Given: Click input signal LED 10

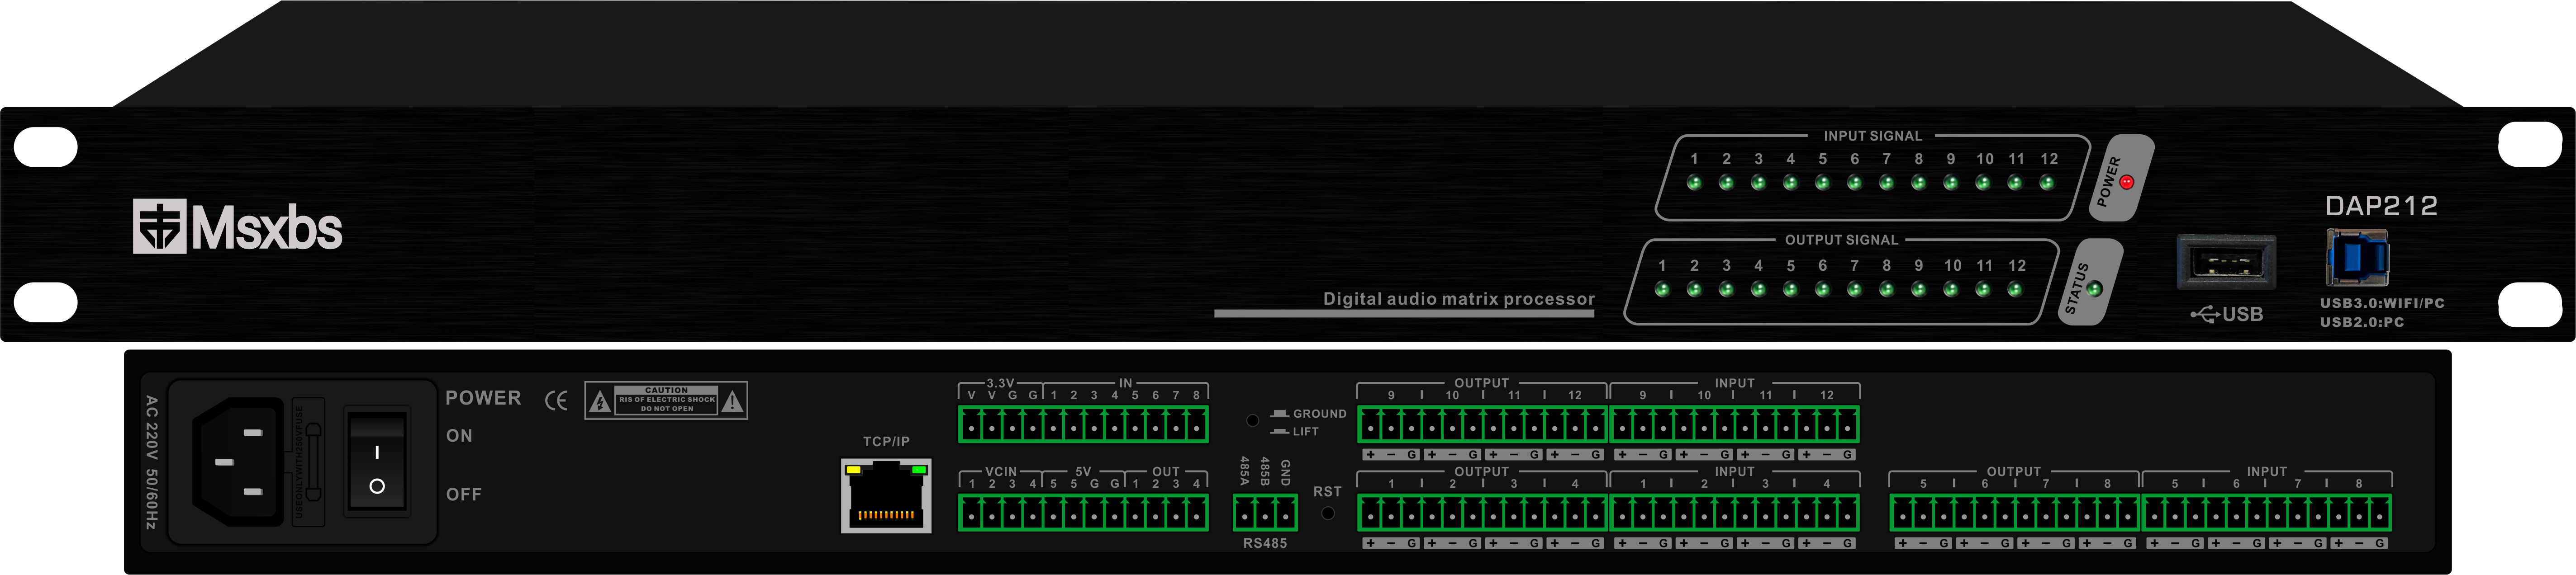Looking at the screenshot, I should click(1983, 183).
